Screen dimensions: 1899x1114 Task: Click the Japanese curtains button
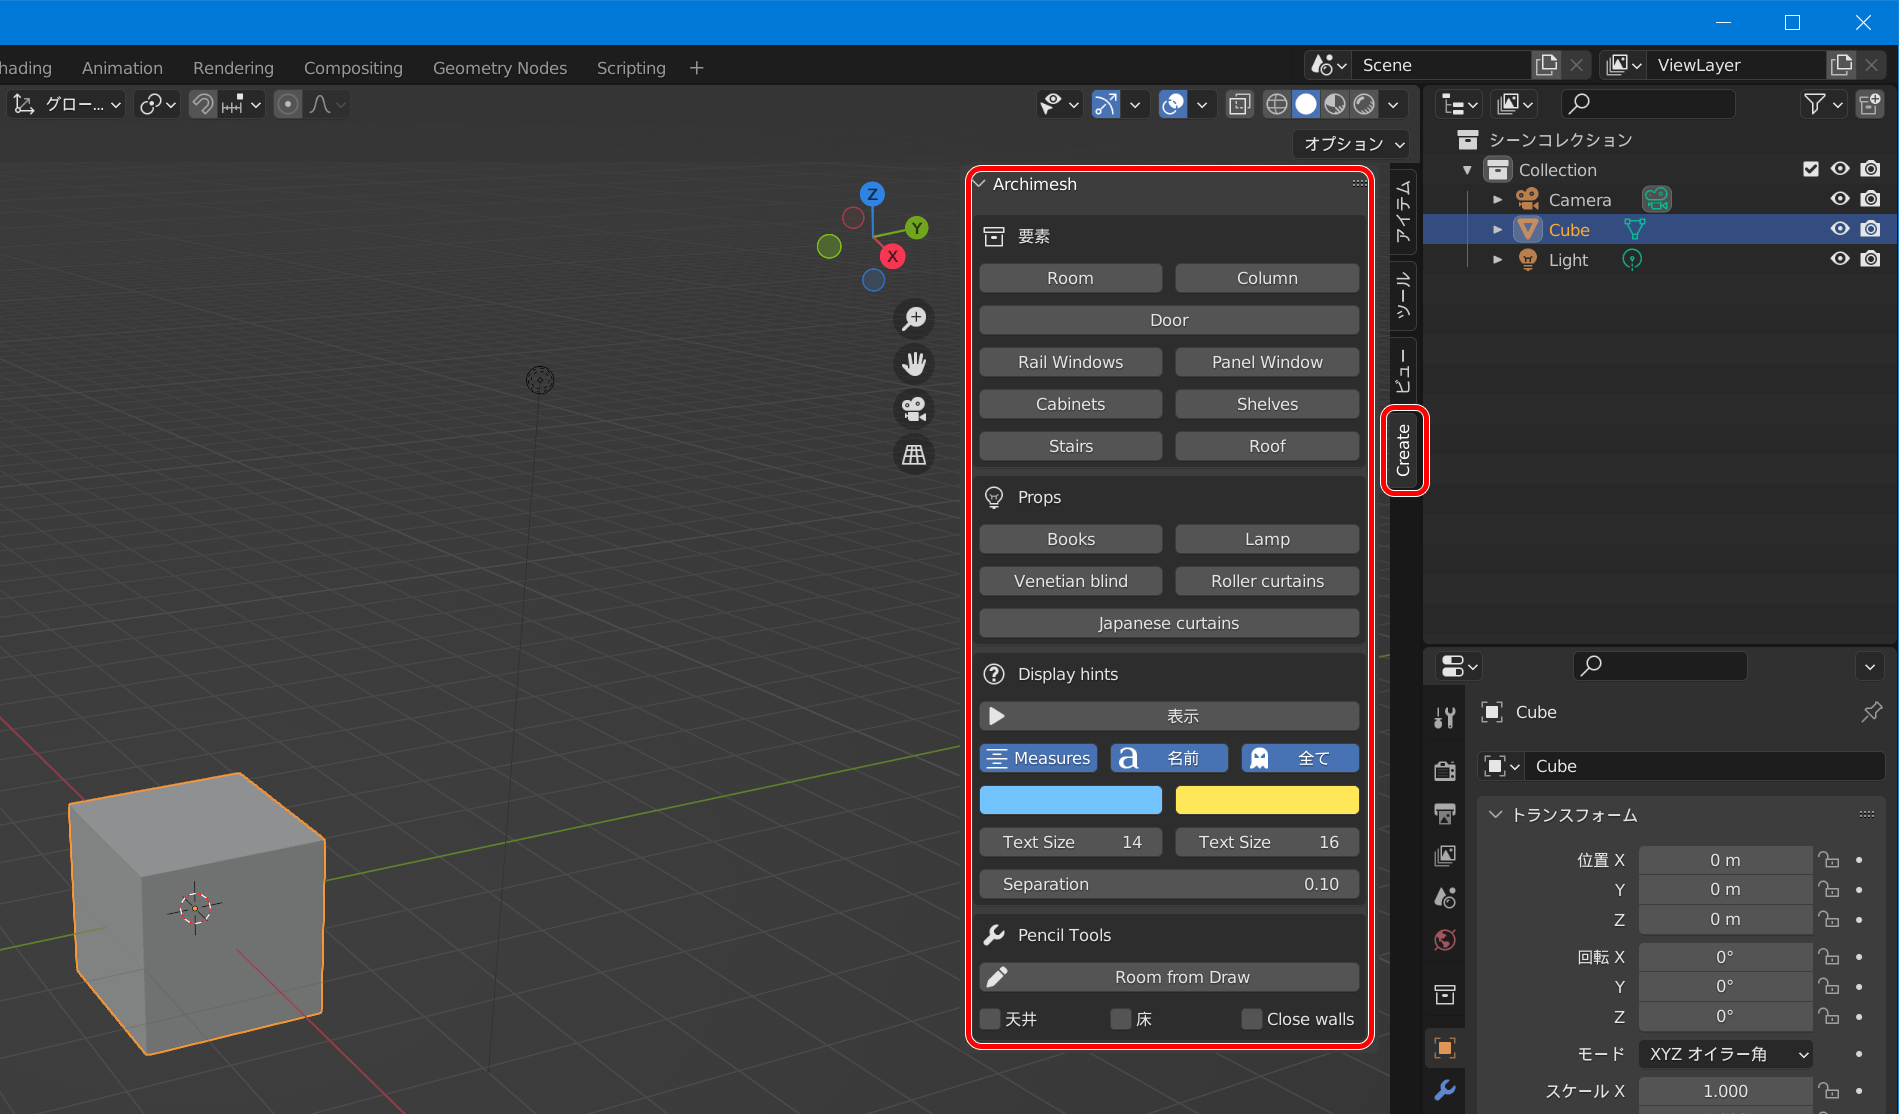point(1168,623)
